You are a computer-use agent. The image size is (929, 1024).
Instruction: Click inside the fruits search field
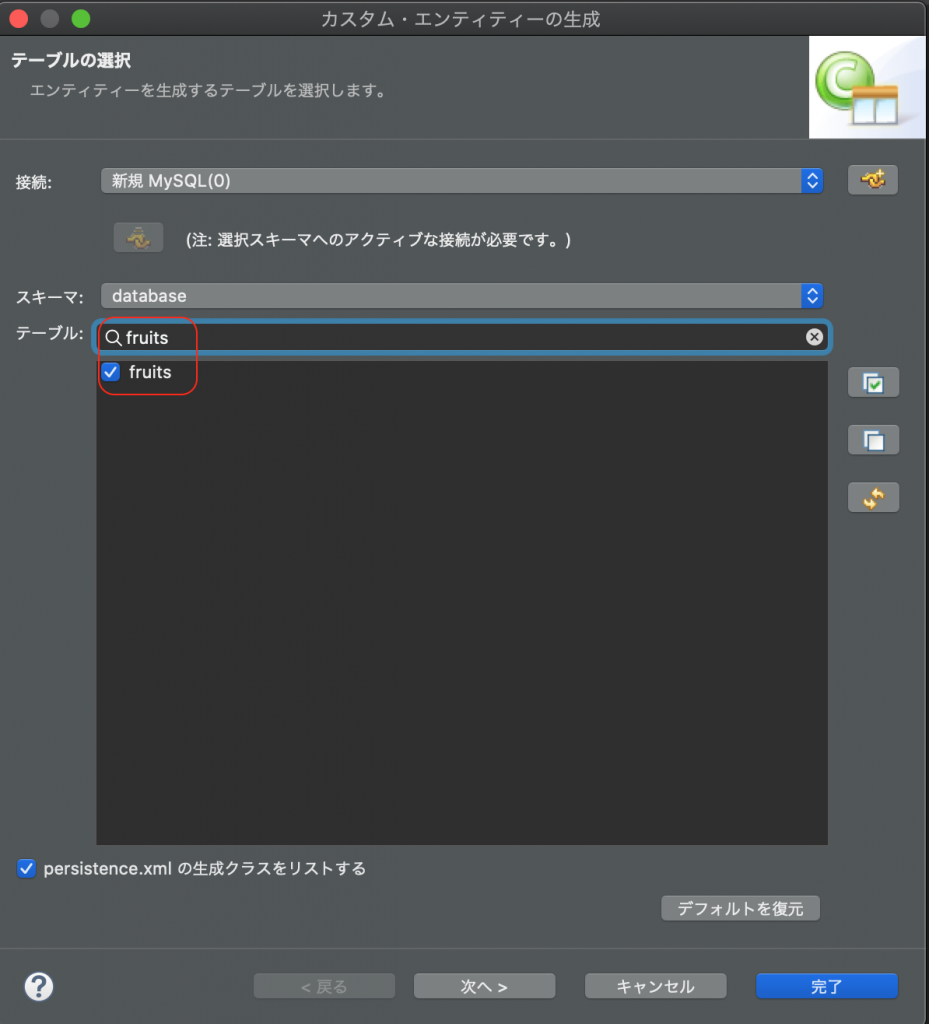tap(400, 337)
